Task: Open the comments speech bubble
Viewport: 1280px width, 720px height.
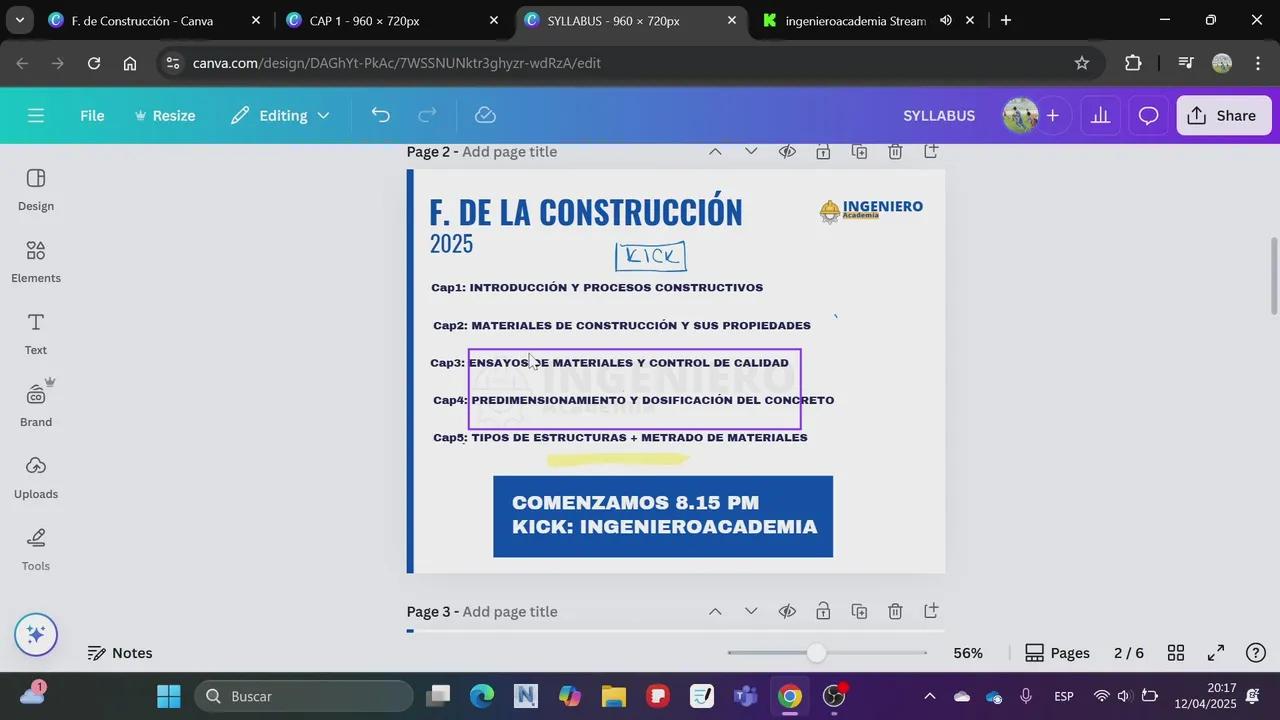Action: click(x=1149, y=116)
